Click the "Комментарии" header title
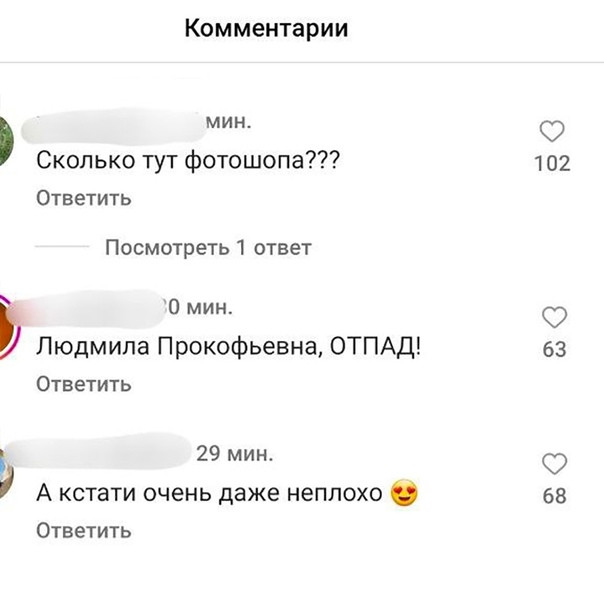This screenshot has height=594, width=604. click(x=267, y=29)
